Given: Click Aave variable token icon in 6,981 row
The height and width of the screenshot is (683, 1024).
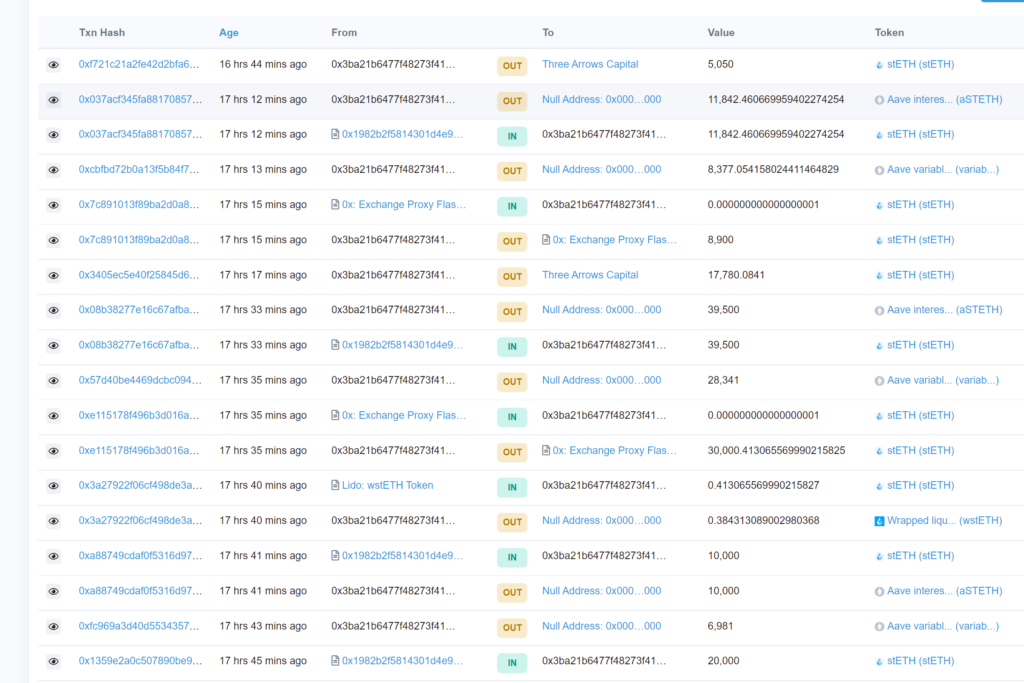Looking at the screenshot, I should tap(879, 627).
